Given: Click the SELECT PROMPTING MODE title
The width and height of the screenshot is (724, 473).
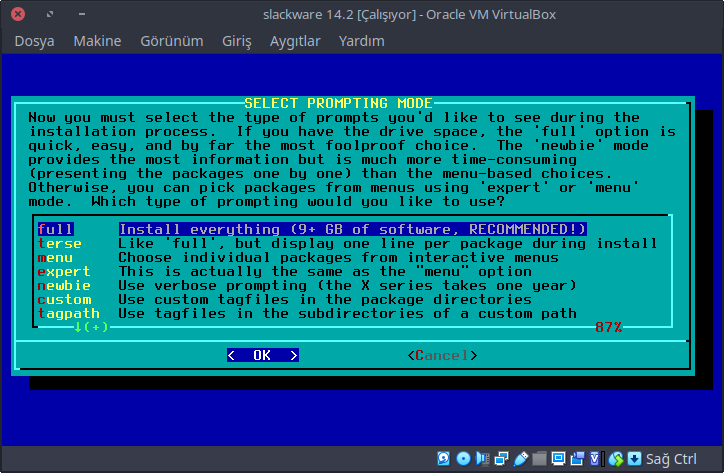Looking at the screenshot, I should click(x=338, y=103).
